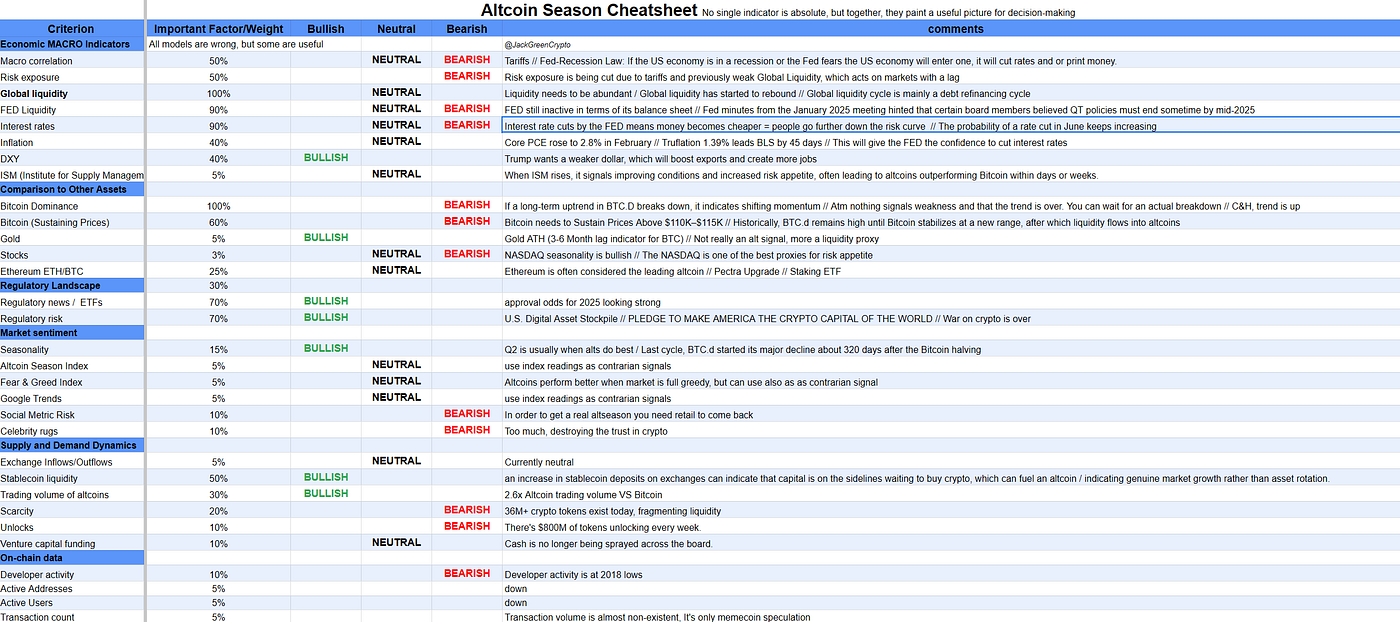The image size is (1400, 622).
Task: Select the "FED Liquidity" criterion cell
Action: [x=72, y=110]
